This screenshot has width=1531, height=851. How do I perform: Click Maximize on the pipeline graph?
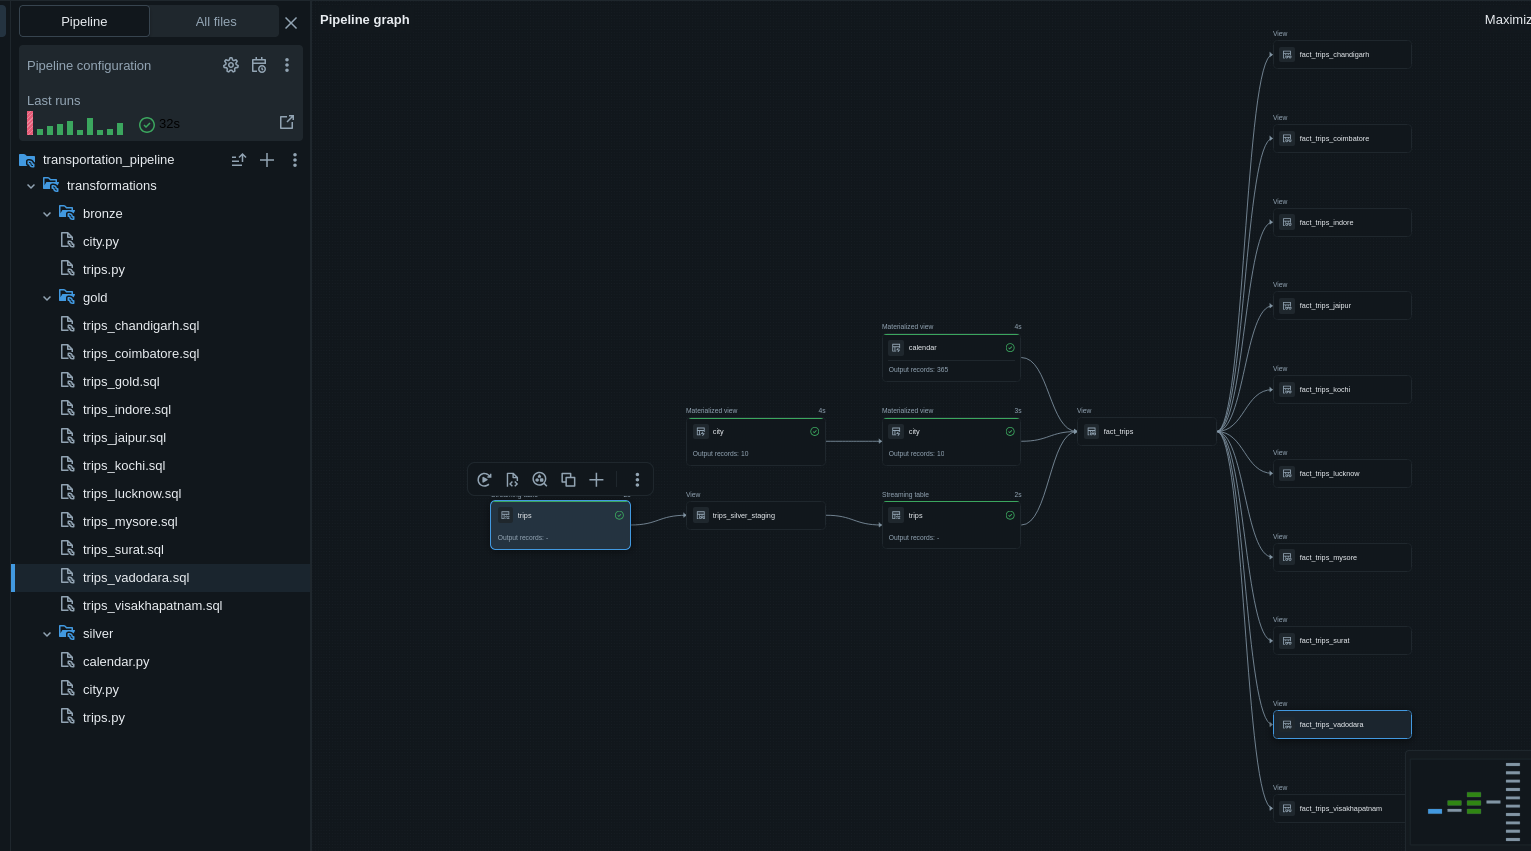point(1506,19)
